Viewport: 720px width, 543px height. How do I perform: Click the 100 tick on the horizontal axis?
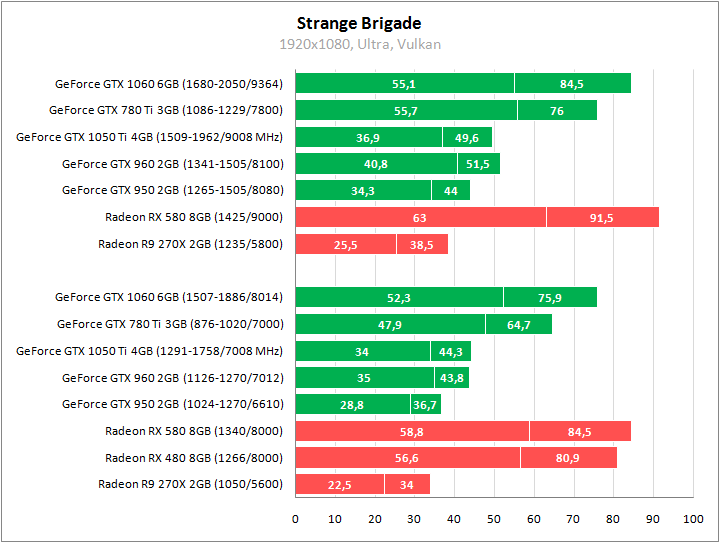tap(692, 519)
